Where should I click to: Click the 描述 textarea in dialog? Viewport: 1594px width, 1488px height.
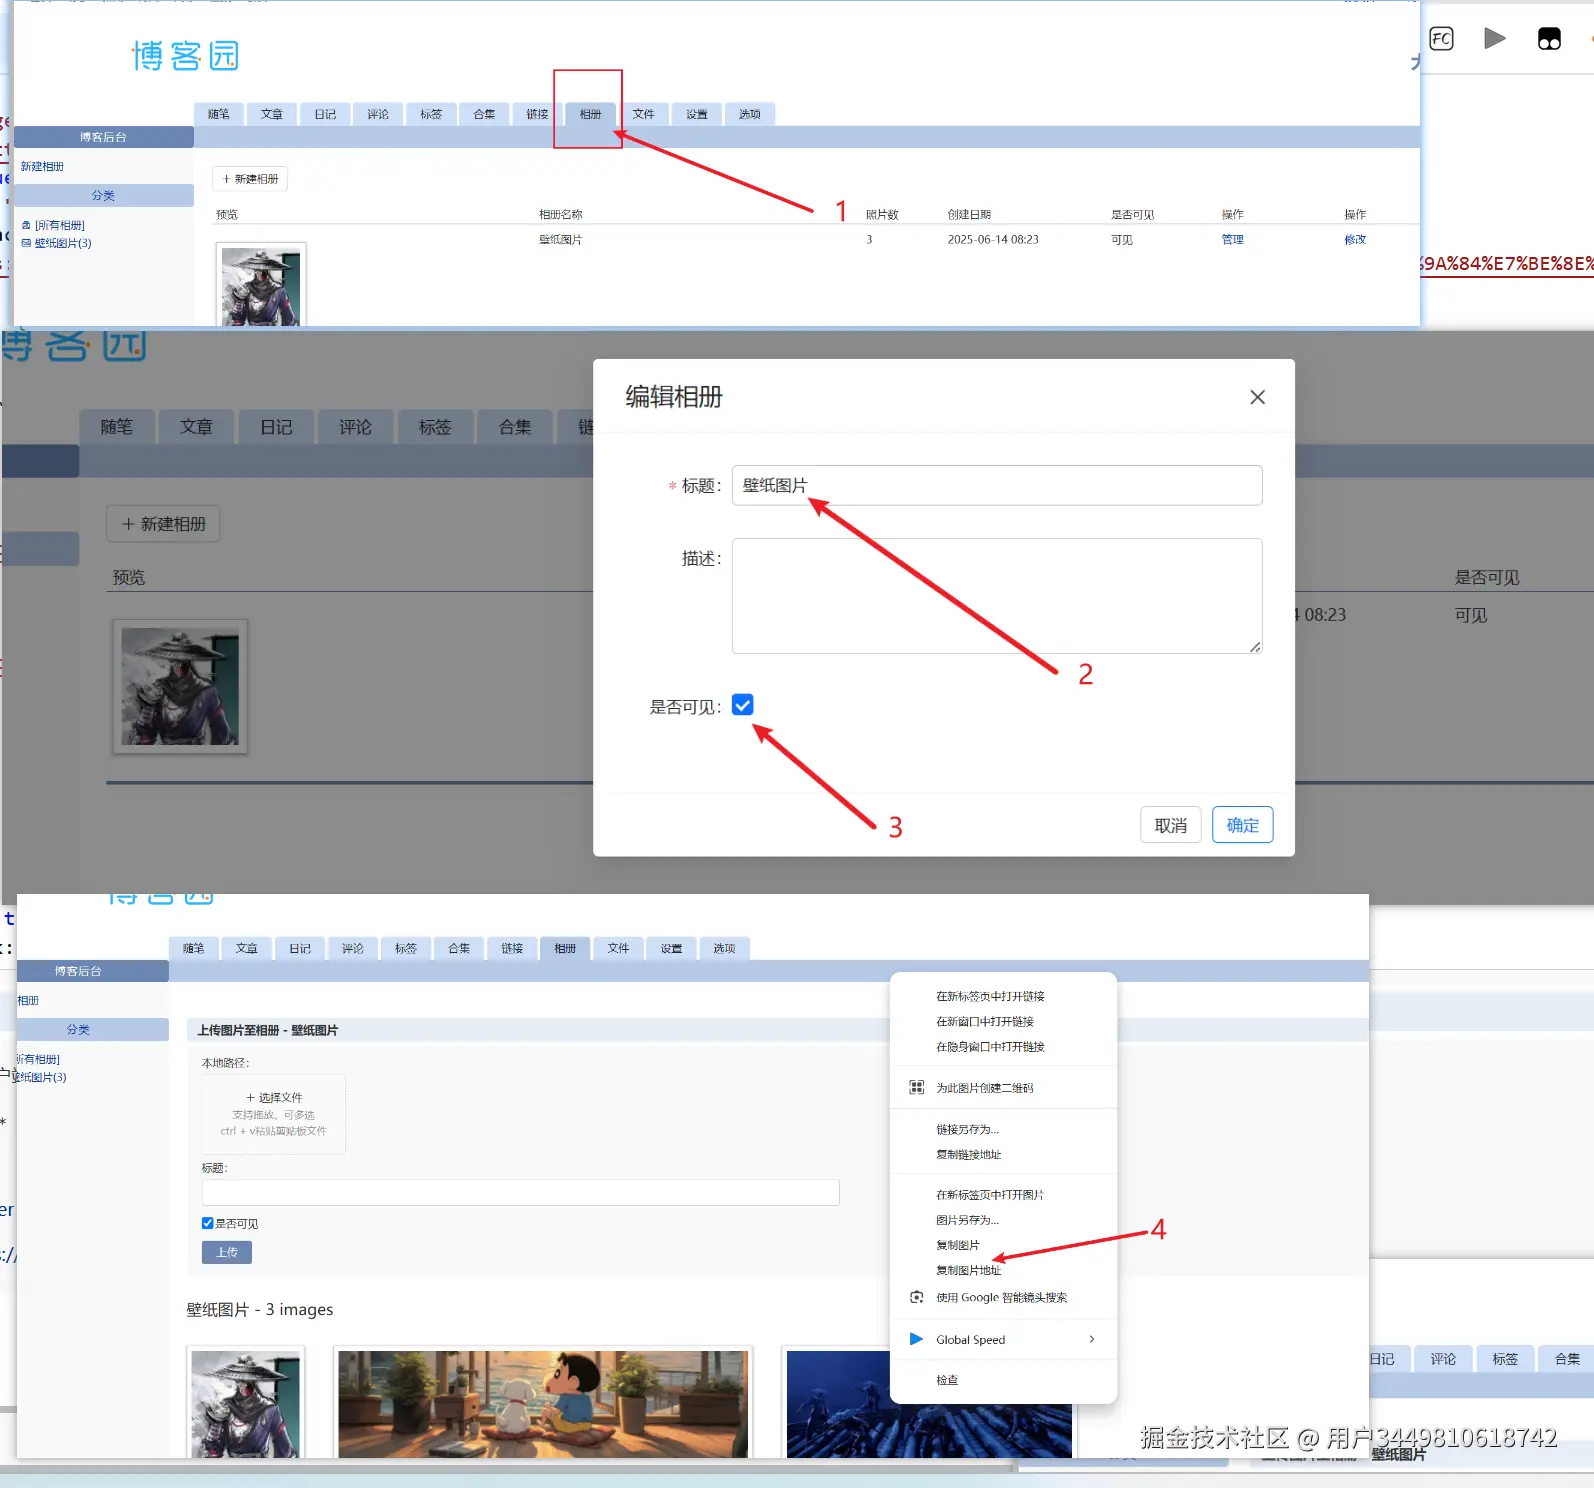(996, 596)
